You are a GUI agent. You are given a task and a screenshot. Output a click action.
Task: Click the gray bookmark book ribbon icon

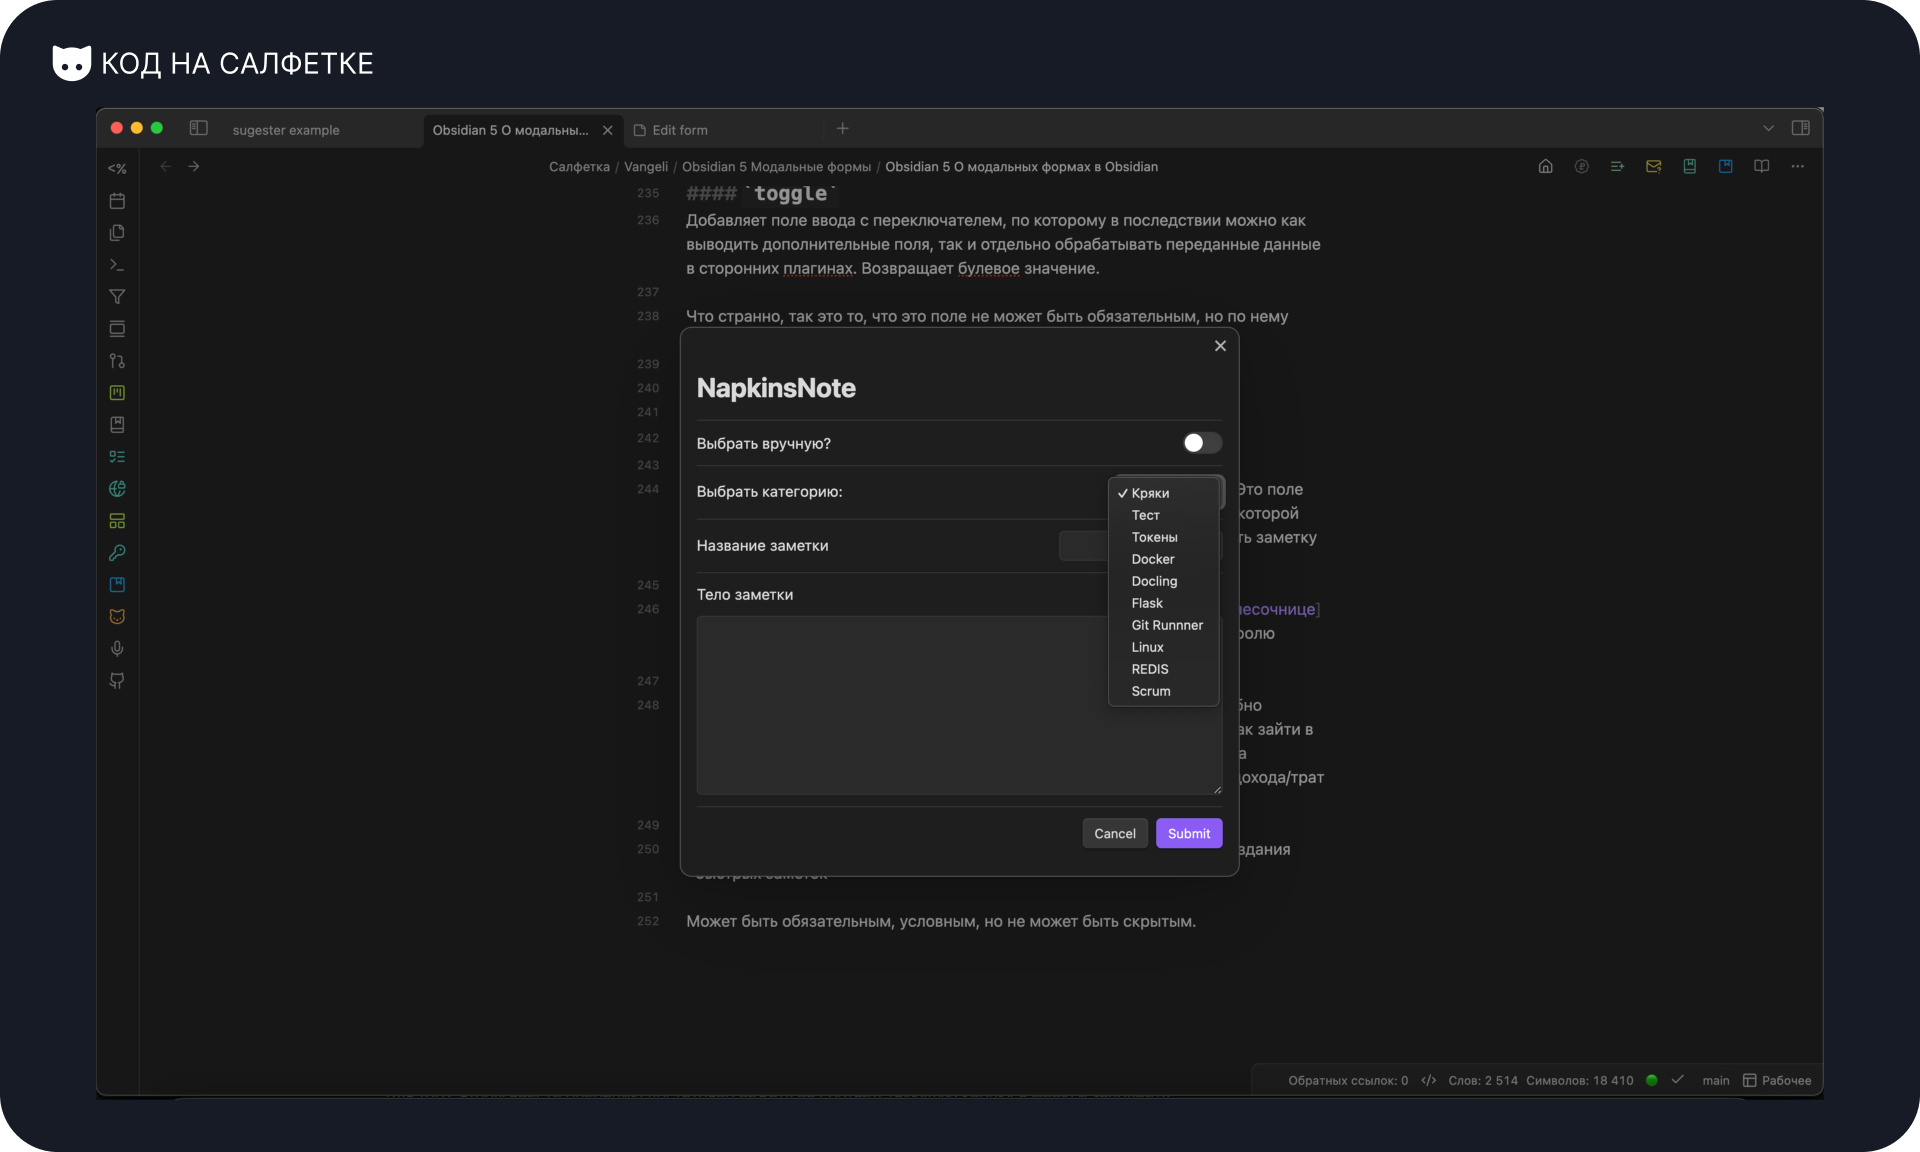point(117,425)
